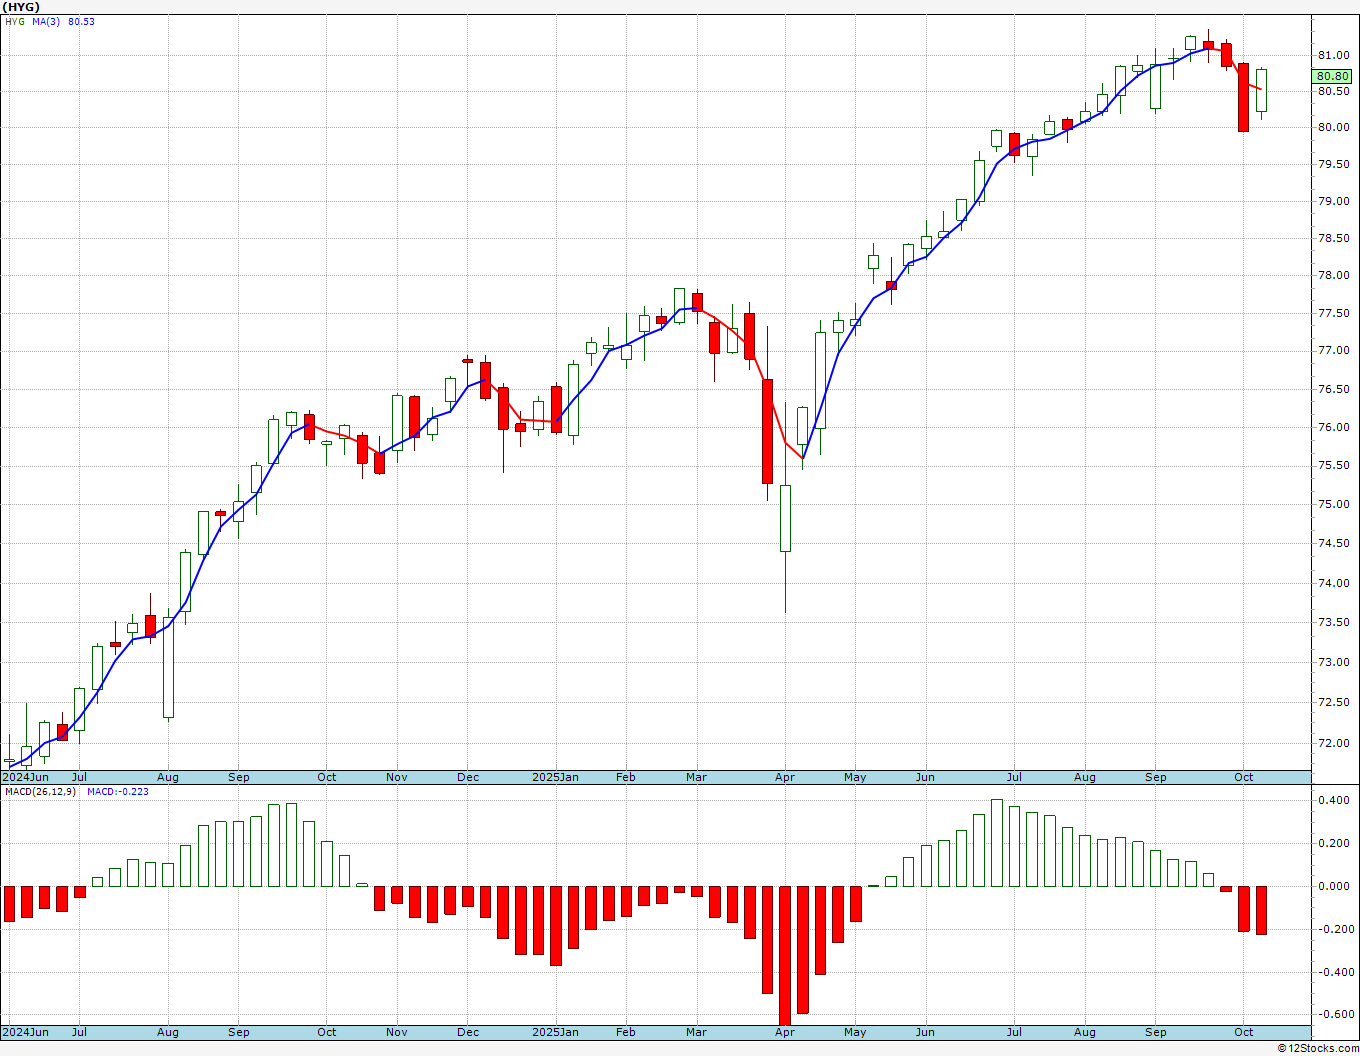Click the MA(3) moving average legend label
This screenshot has height=1056, width=1360.
47,21
